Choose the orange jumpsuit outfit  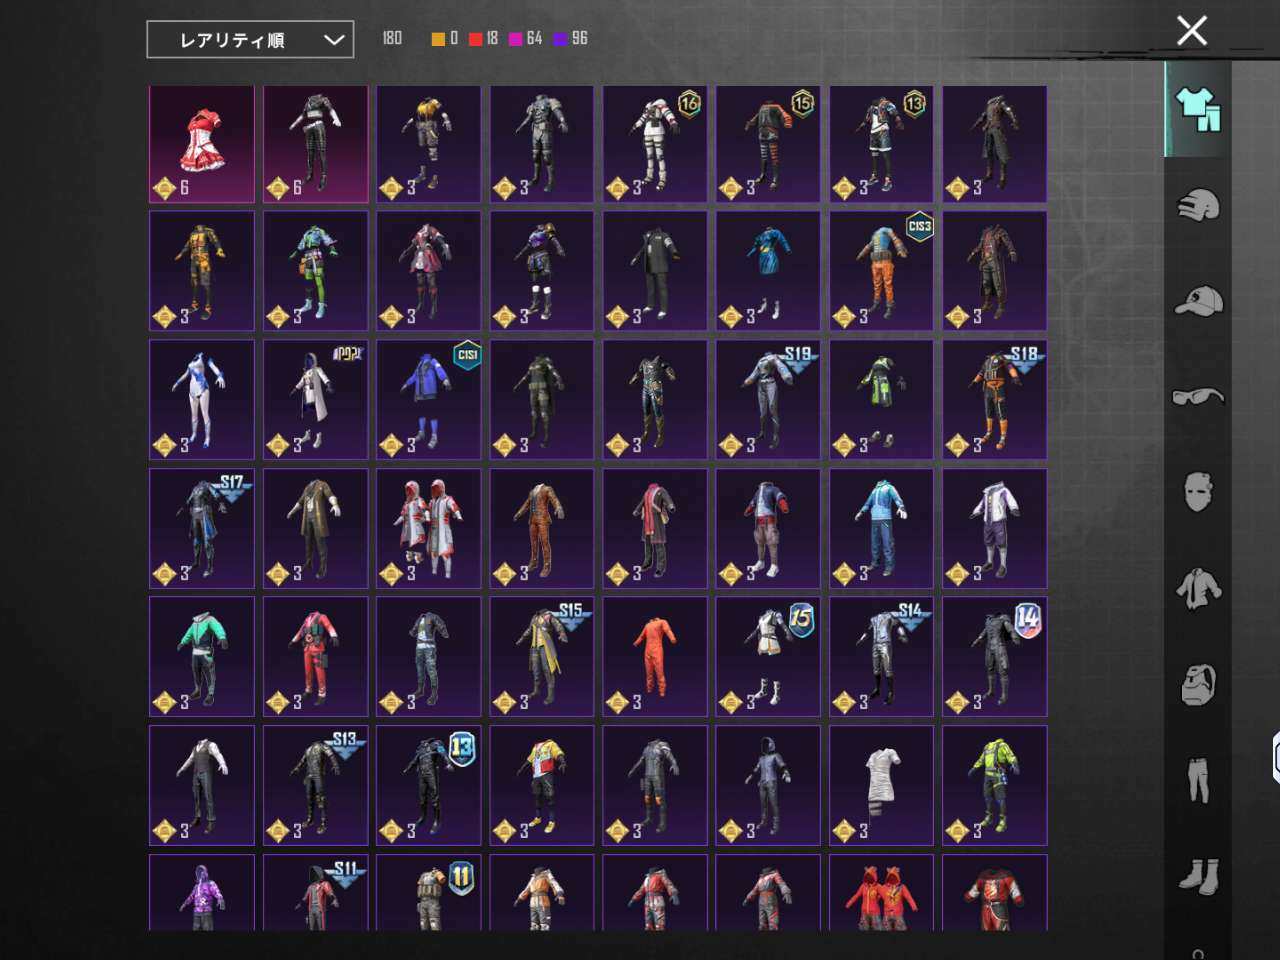654,657
